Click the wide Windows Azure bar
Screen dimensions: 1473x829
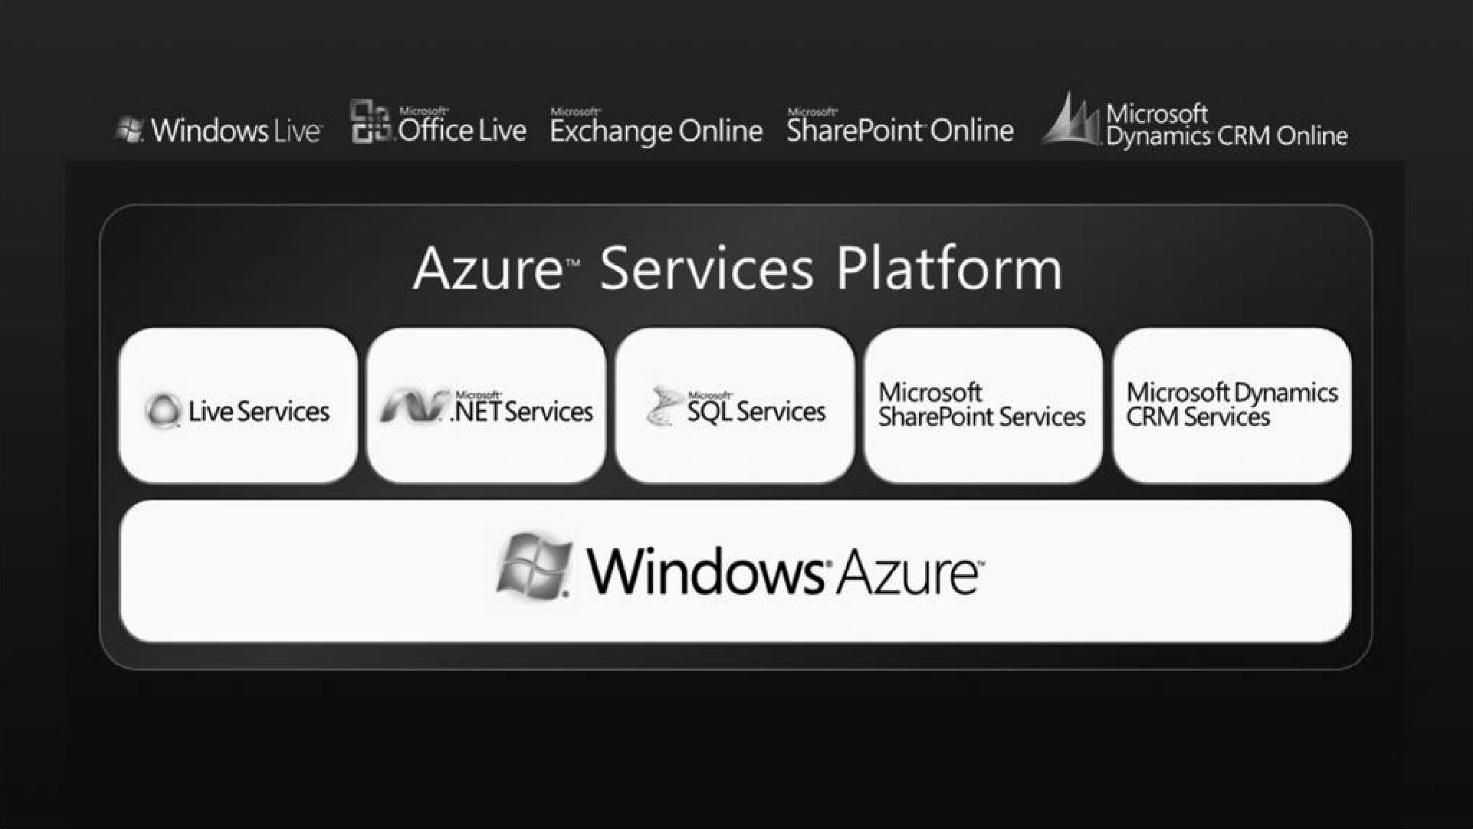[x=735, y=571]
